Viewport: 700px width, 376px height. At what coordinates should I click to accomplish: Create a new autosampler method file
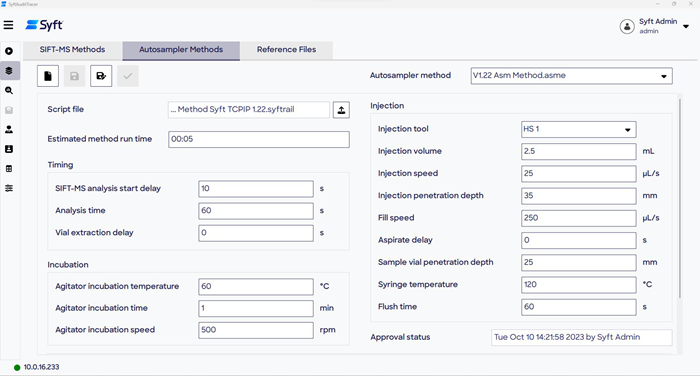tap(48, 76)
